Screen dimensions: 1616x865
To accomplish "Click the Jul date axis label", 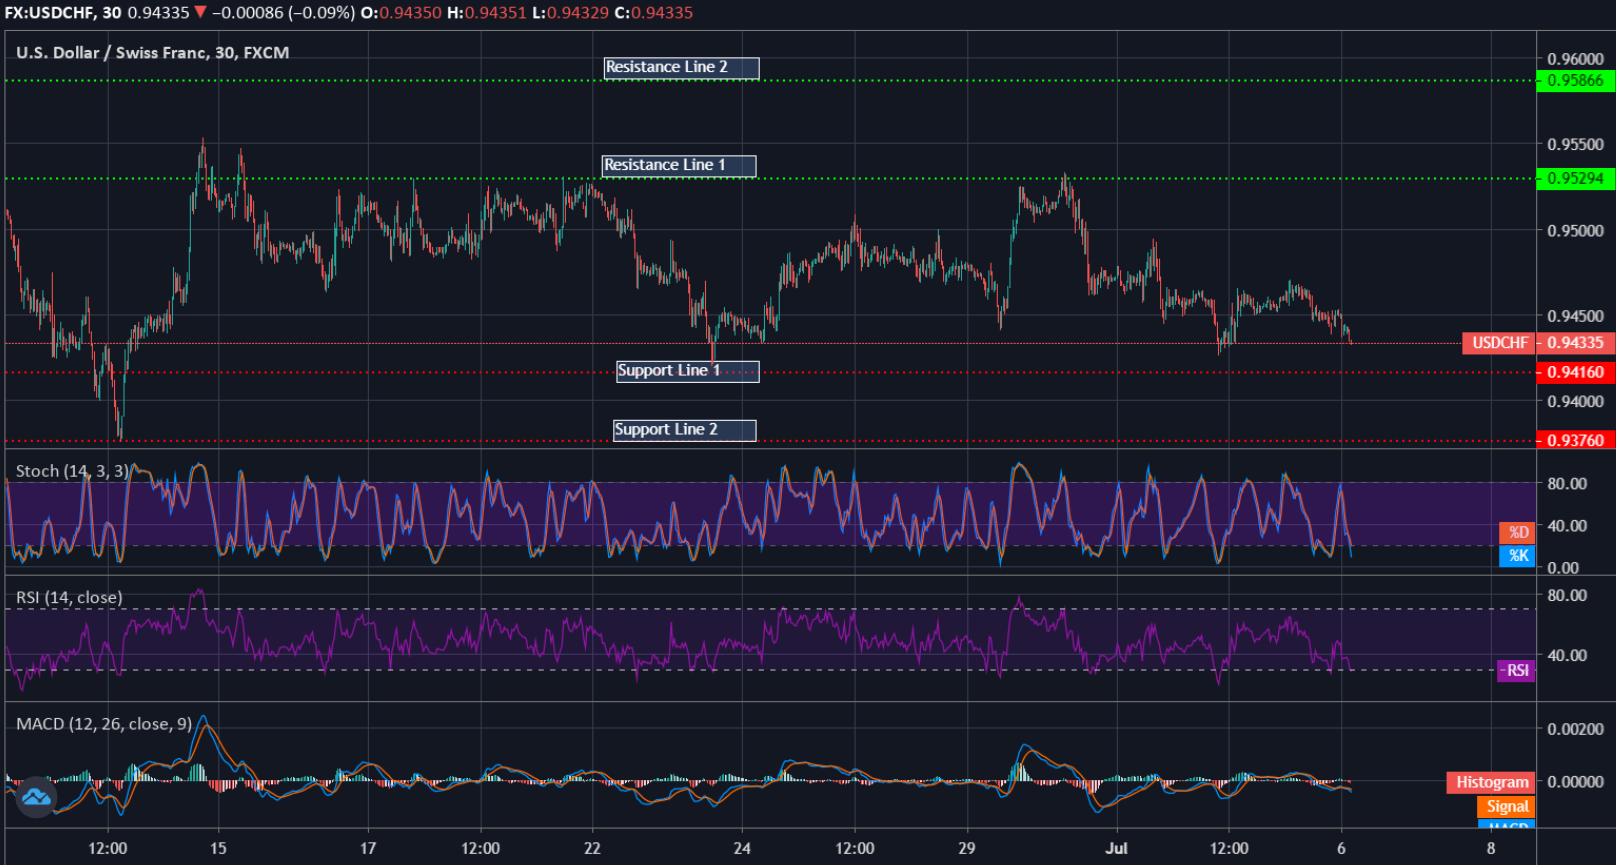I will tap(1116, 848).
